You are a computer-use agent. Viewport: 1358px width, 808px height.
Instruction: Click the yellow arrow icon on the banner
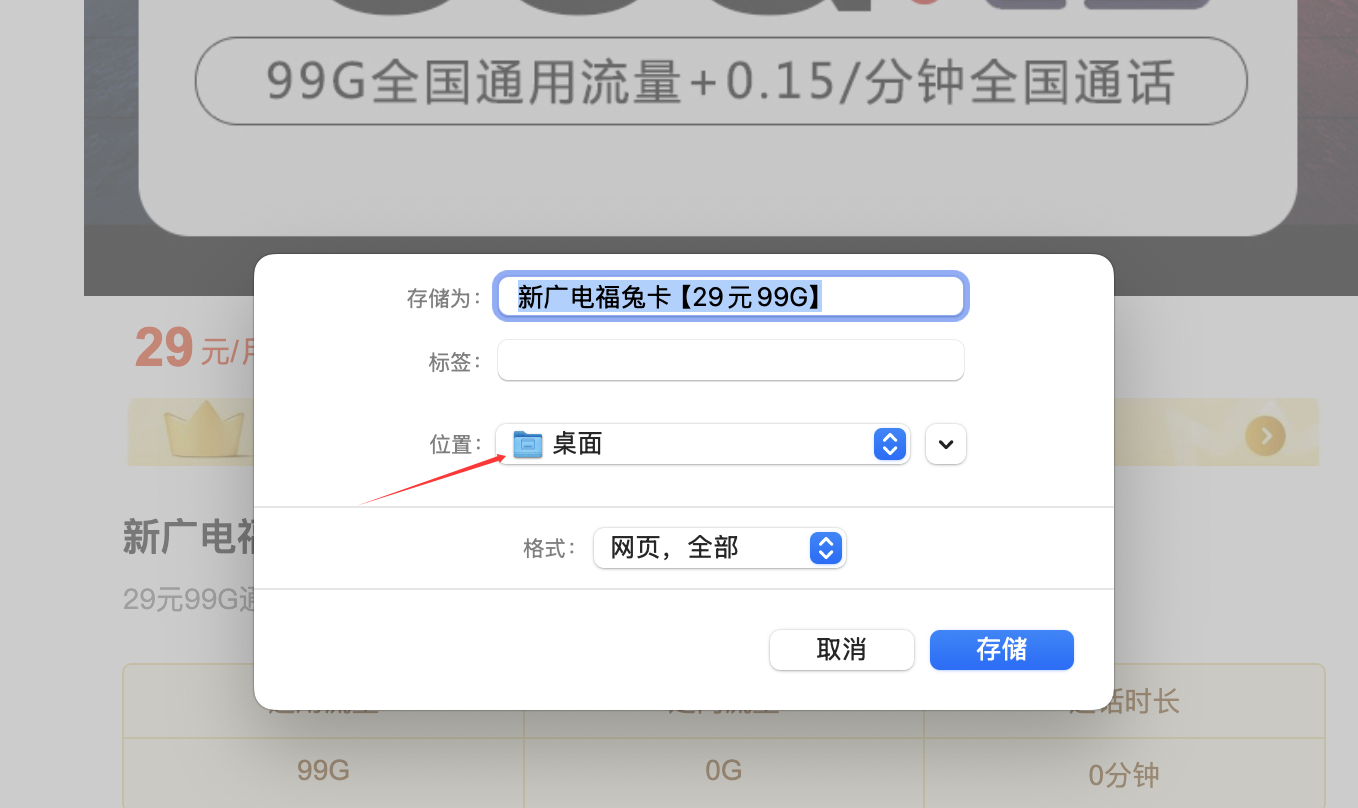[1265, 435]
